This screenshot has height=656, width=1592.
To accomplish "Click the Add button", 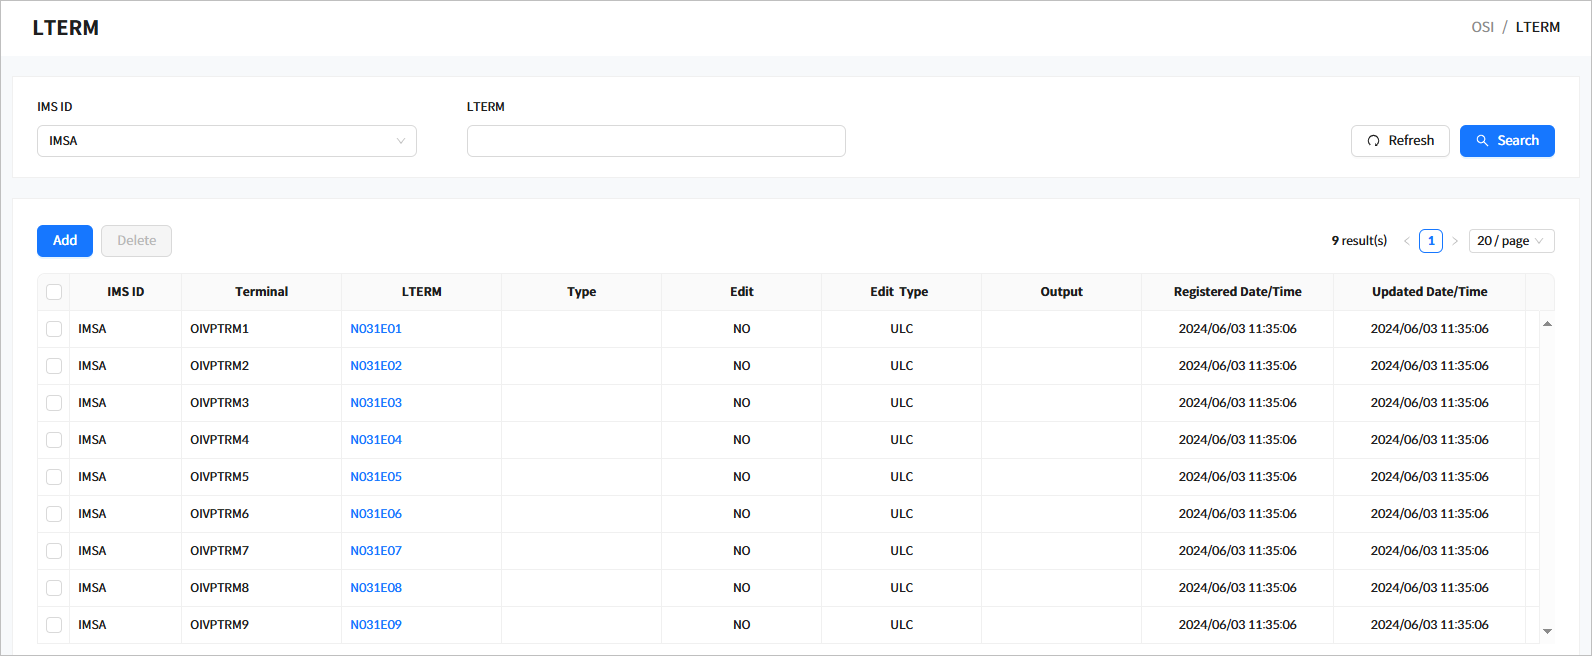I will [x=65, y=241].
